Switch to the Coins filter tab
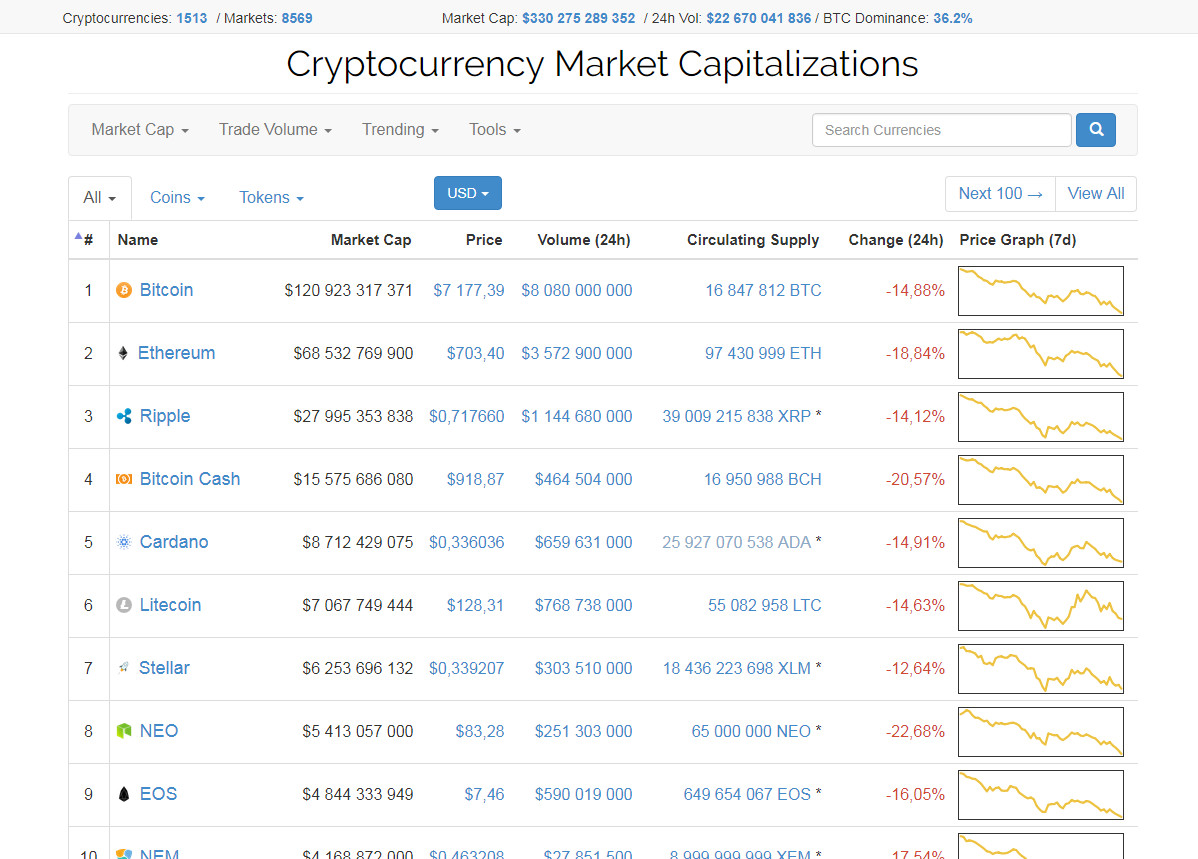 tap(177, 198)
